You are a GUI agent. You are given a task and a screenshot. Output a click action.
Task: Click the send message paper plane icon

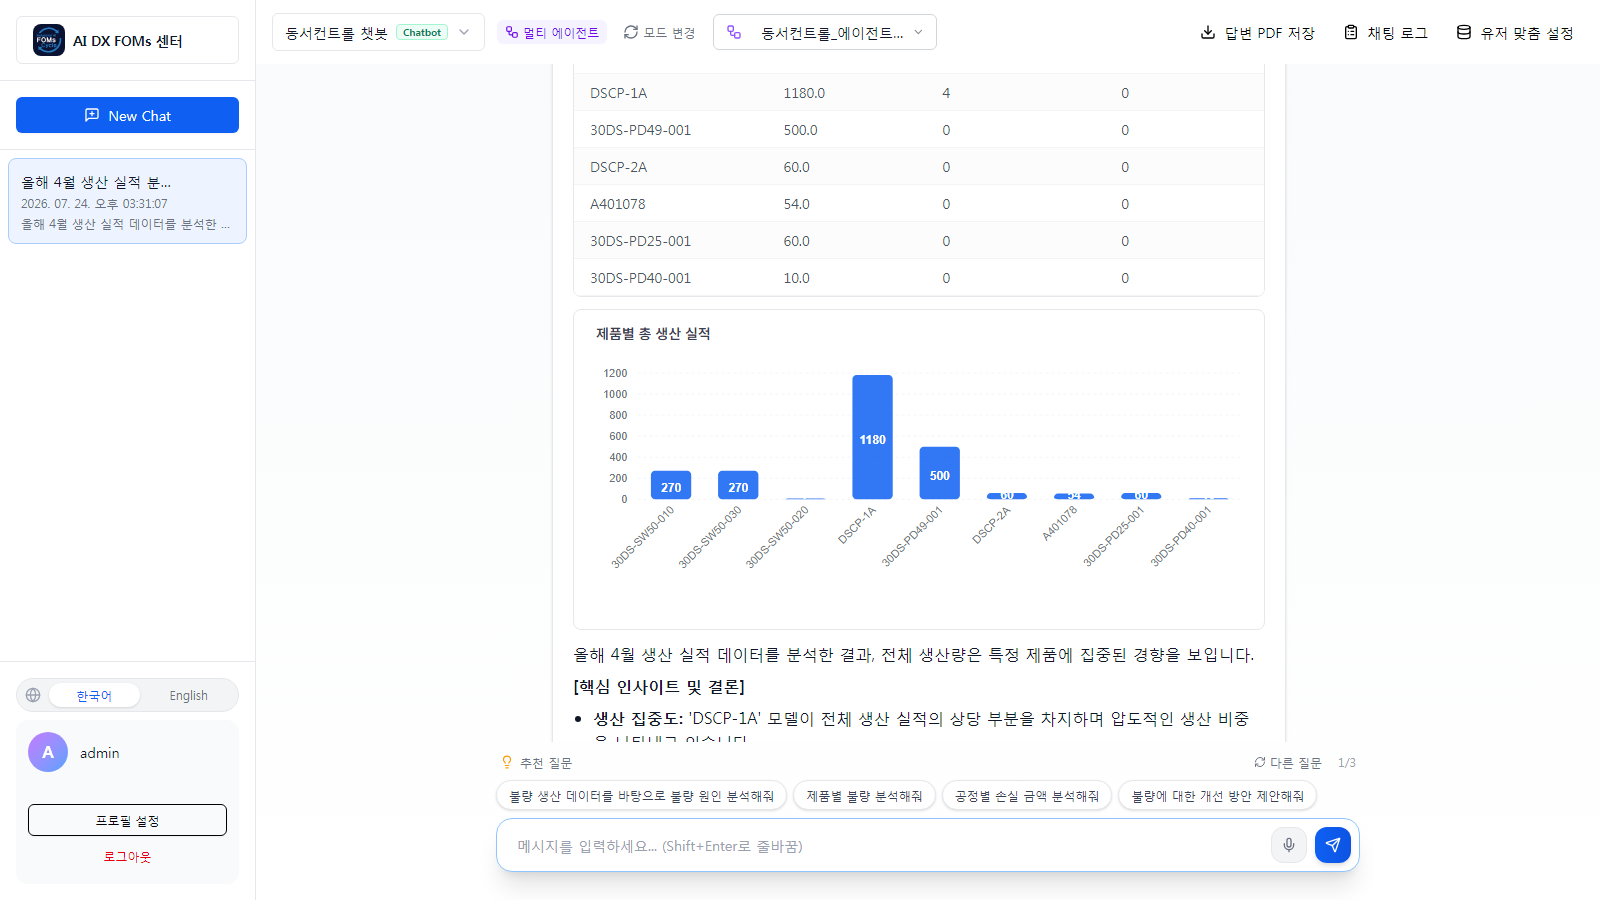[x=1333, y=845]
